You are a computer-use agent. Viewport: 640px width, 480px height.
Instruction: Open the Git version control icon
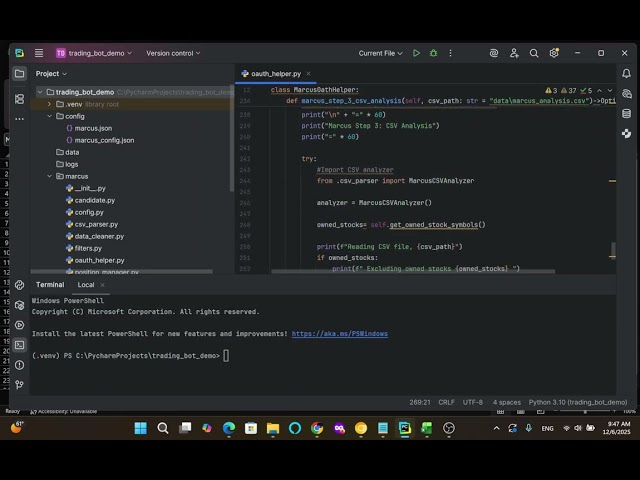pos(19,384)
